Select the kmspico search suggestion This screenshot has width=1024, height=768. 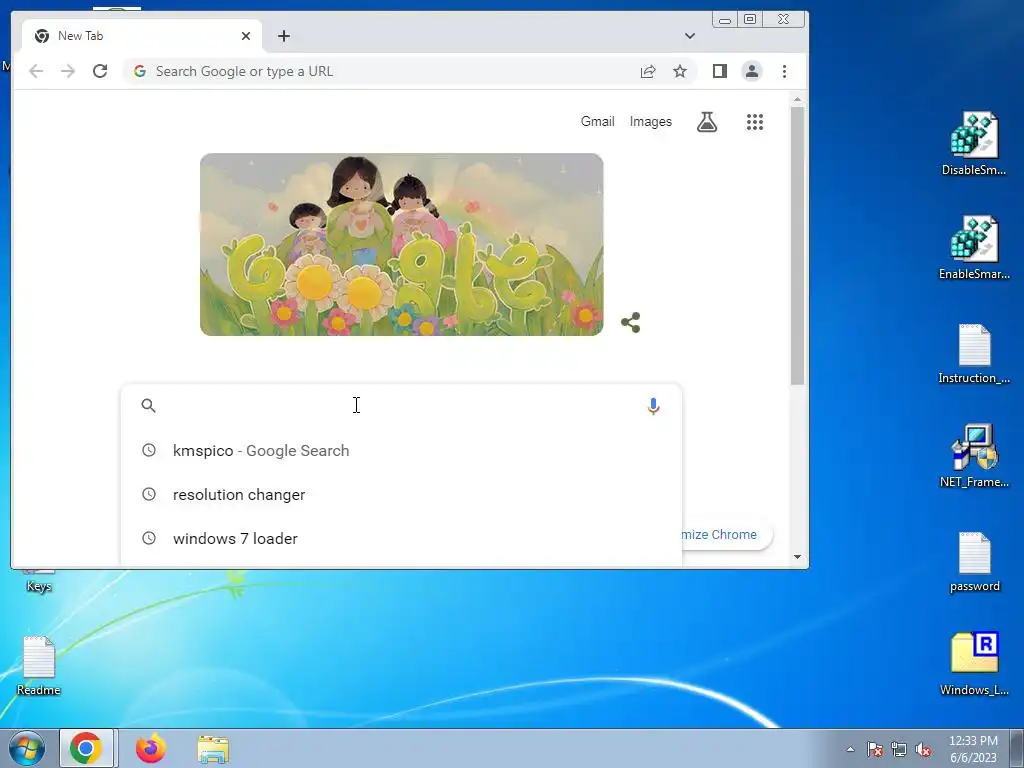click(x=401, y=451)
